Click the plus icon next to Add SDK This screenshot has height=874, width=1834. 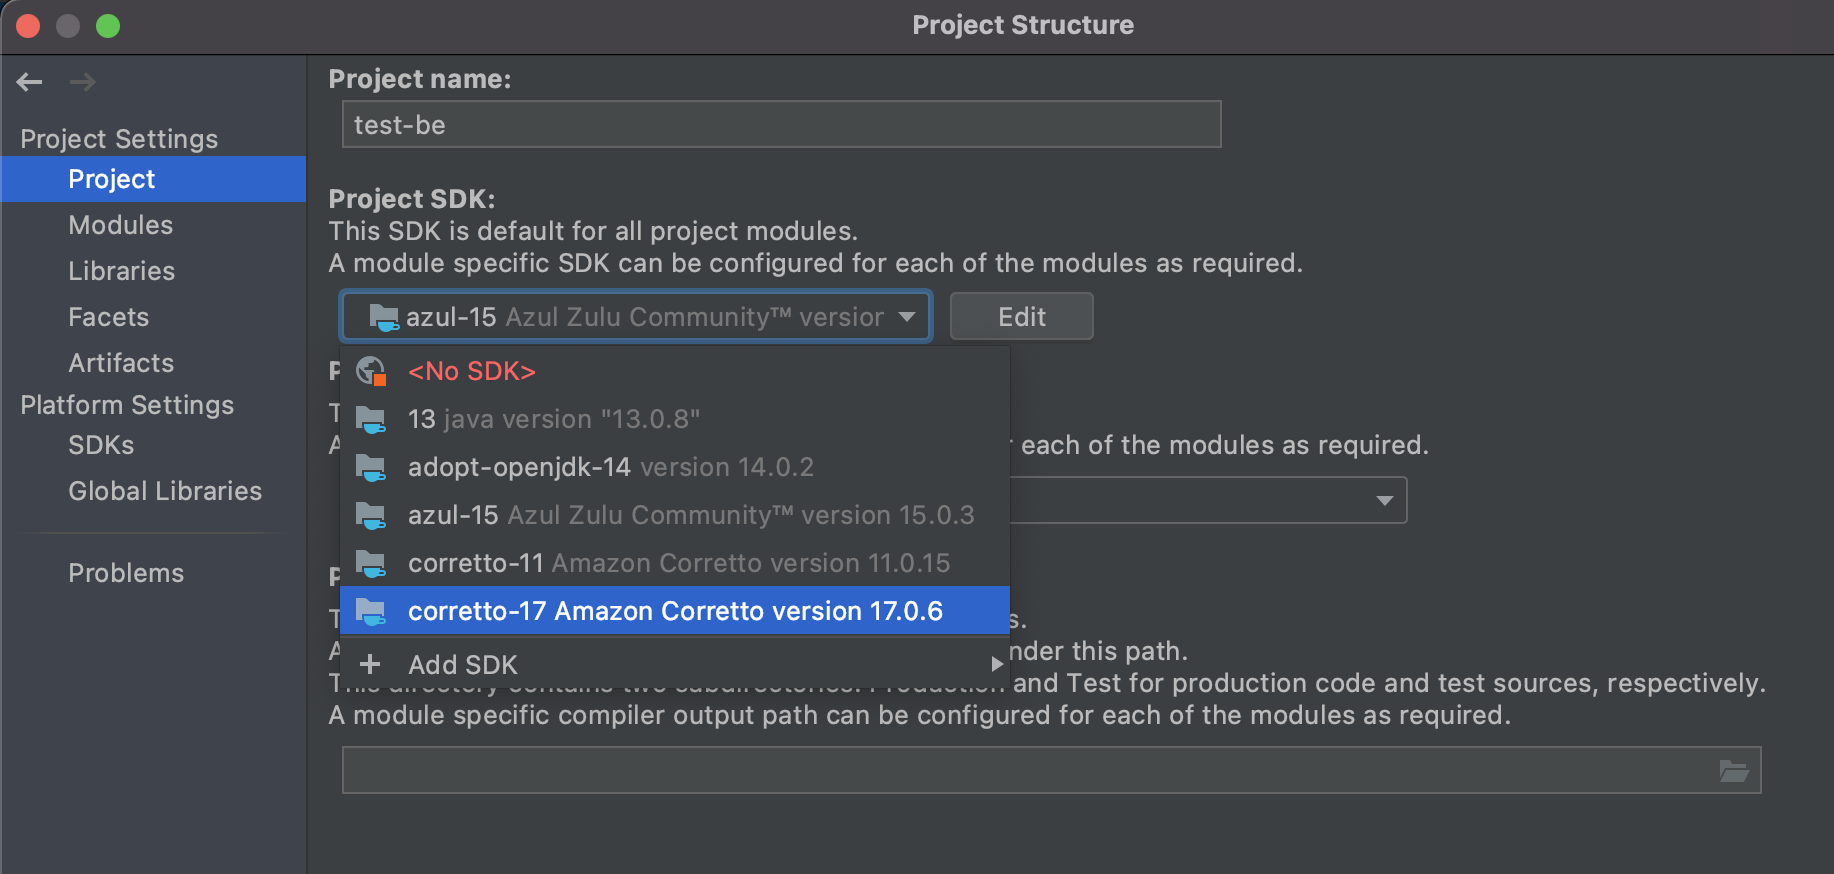tap(370, 664)
